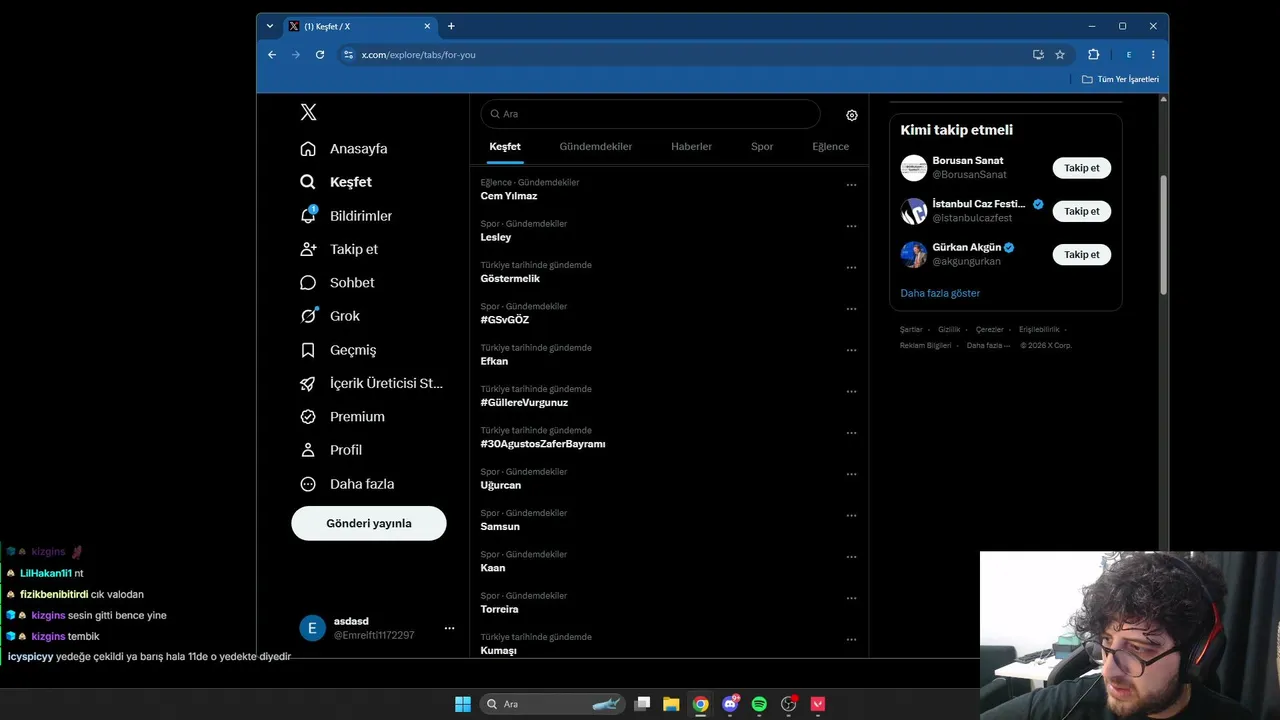Open Keşfet in the left sidebar
The height and width of the screenshot is (720, 1280).
336,182
